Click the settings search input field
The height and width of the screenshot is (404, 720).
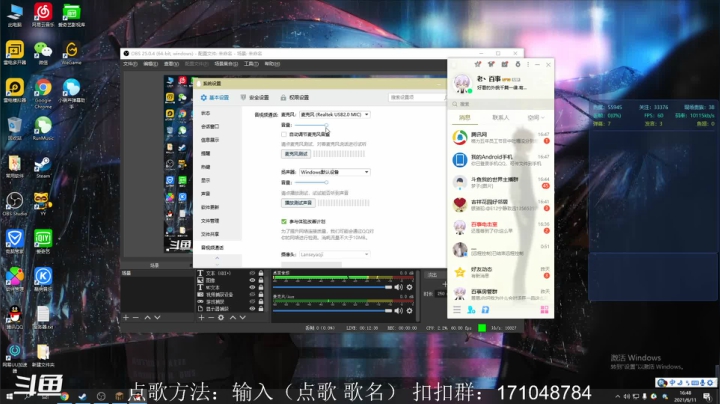click(417, 97)
